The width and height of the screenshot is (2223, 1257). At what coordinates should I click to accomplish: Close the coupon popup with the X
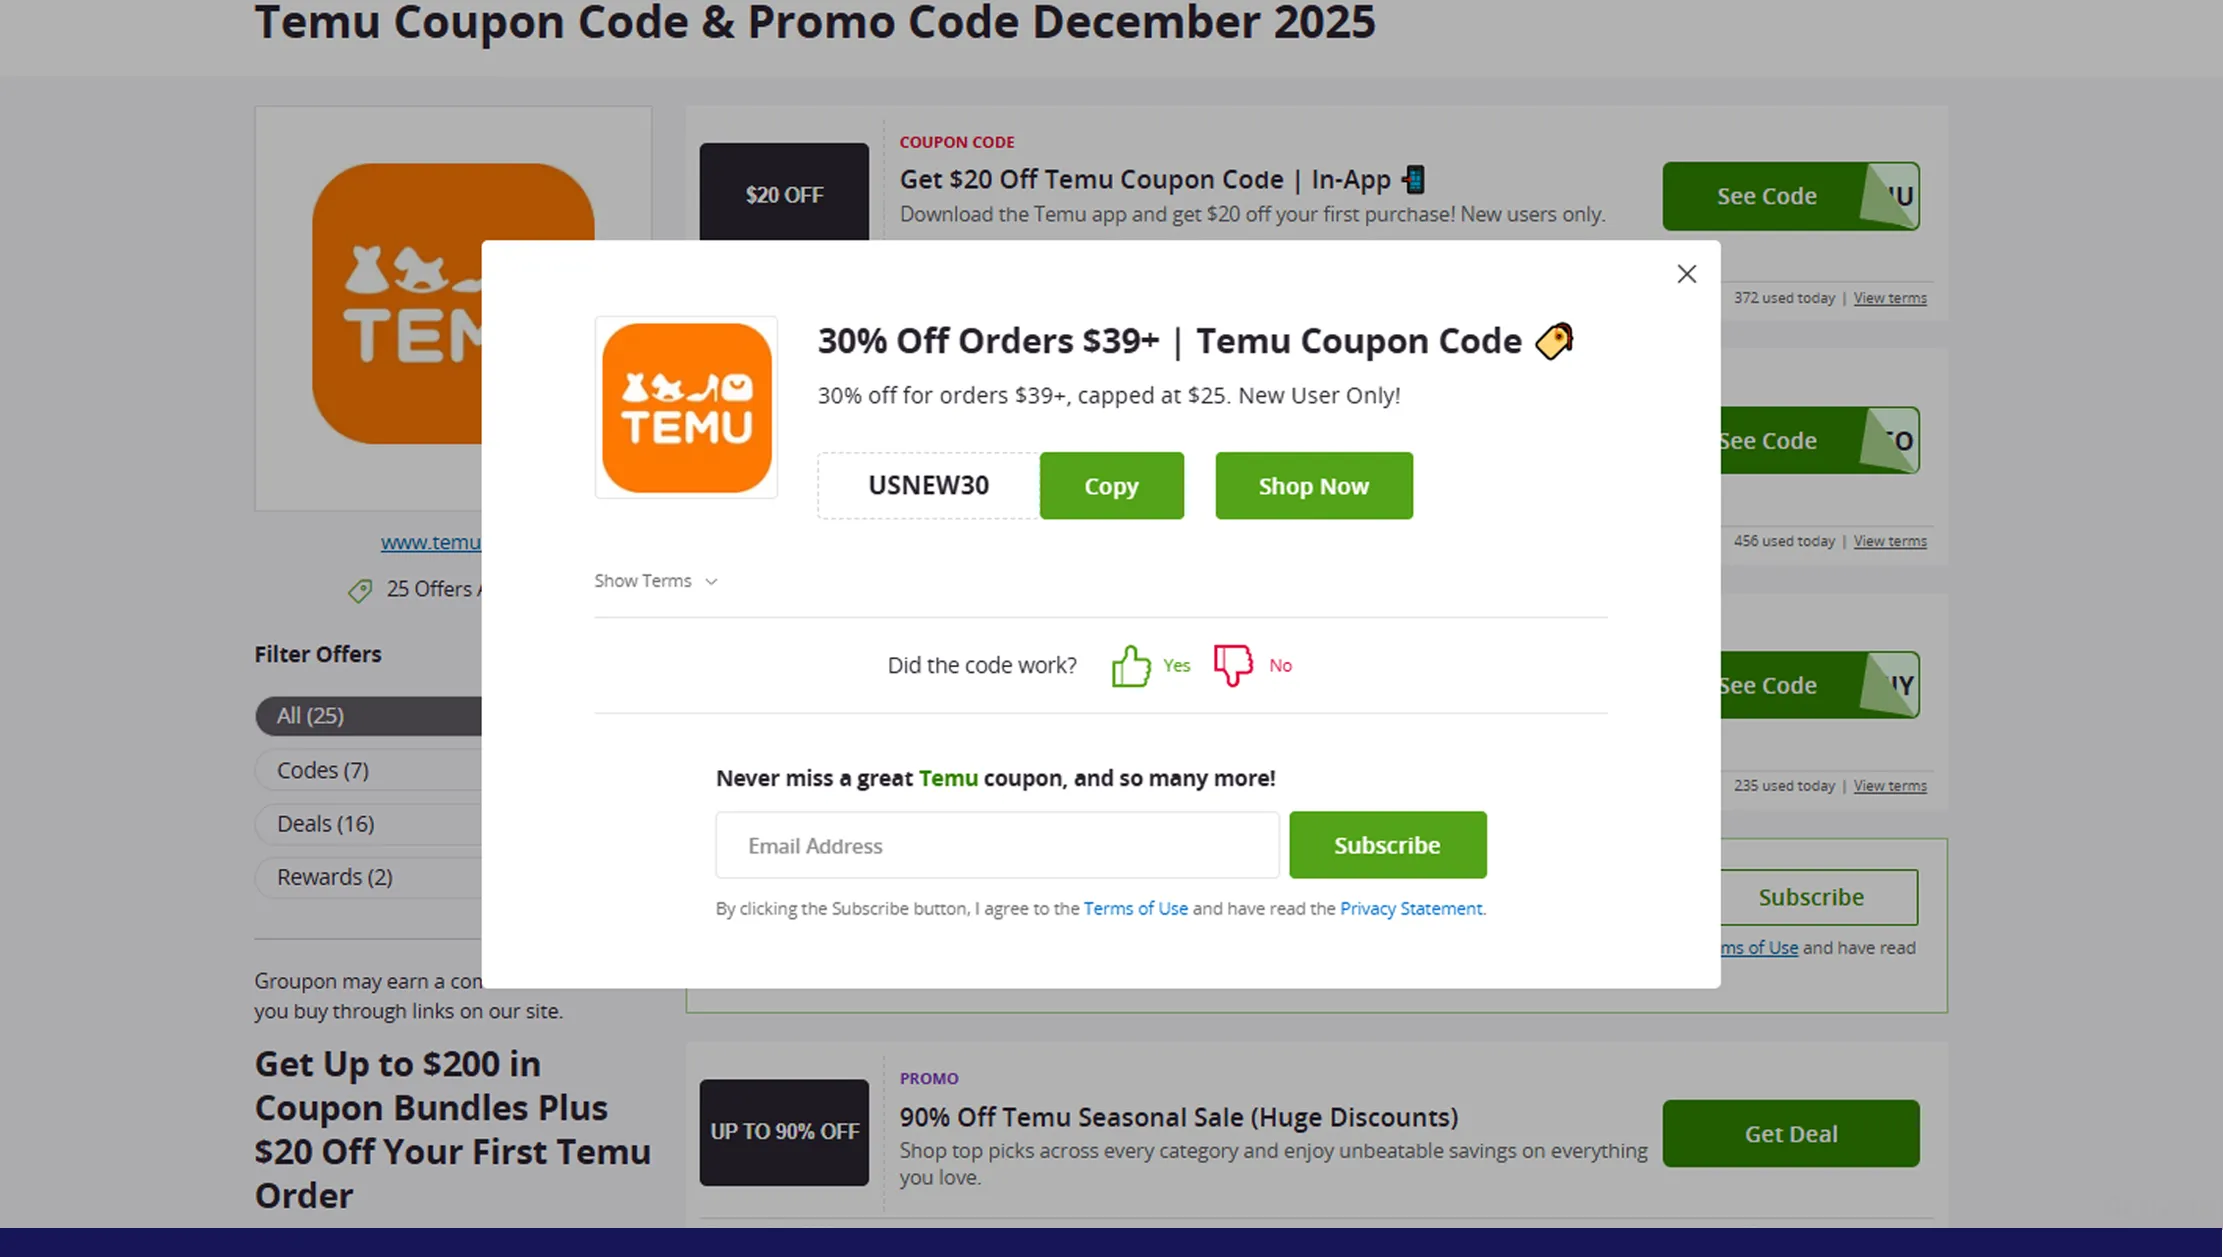(1686, 273)
